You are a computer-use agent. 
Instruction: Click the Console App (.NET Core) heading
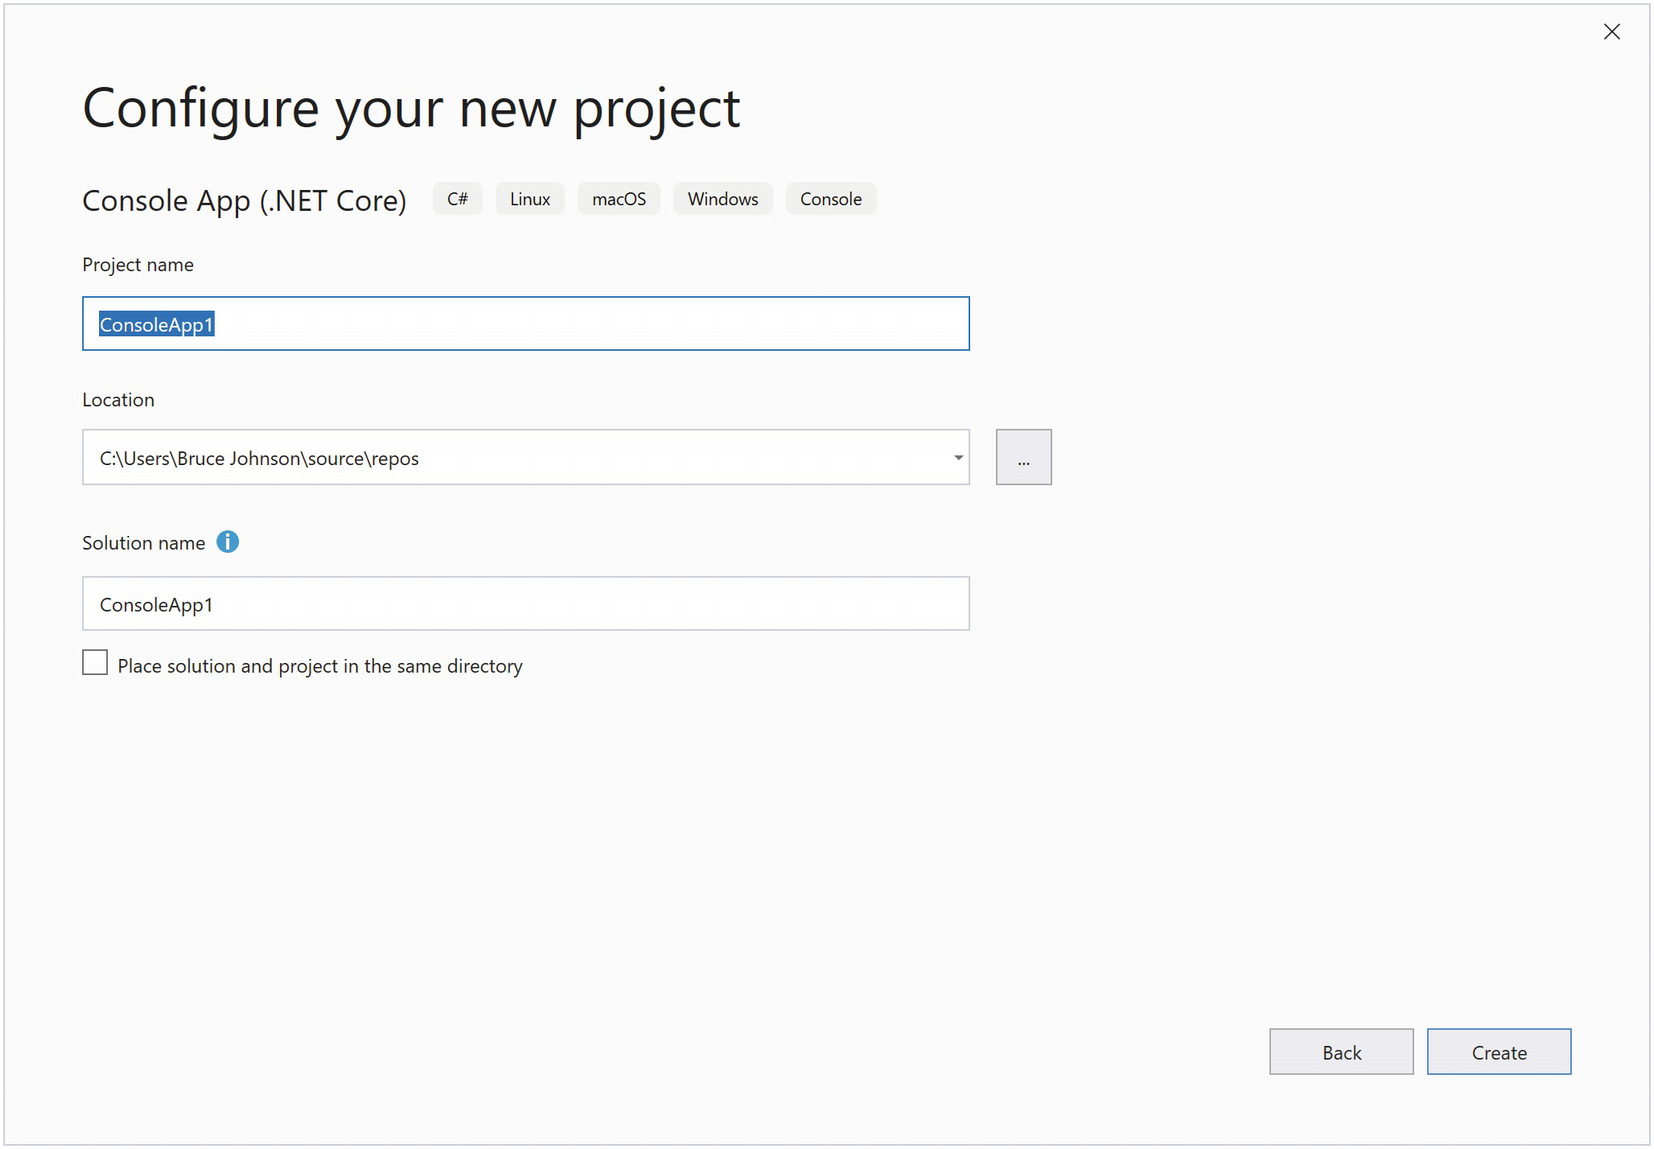click(244, 201)
